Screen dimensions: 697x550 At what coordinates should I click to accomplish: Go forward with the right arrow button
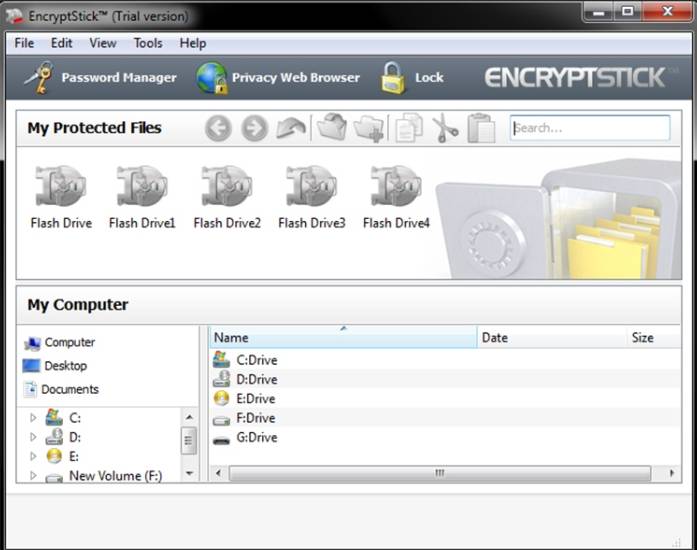point(255,128)
